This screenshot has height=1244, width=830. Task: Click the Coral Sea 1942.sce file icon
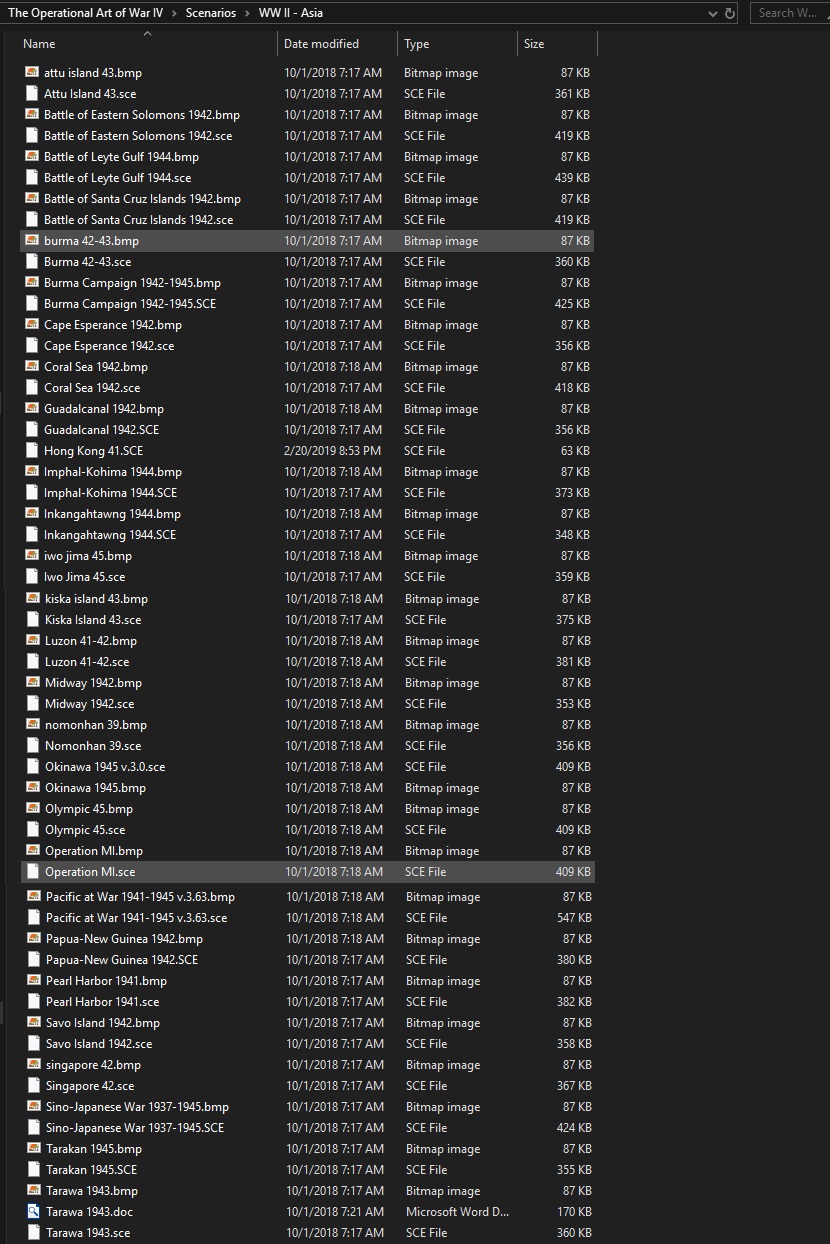[32, 388]
